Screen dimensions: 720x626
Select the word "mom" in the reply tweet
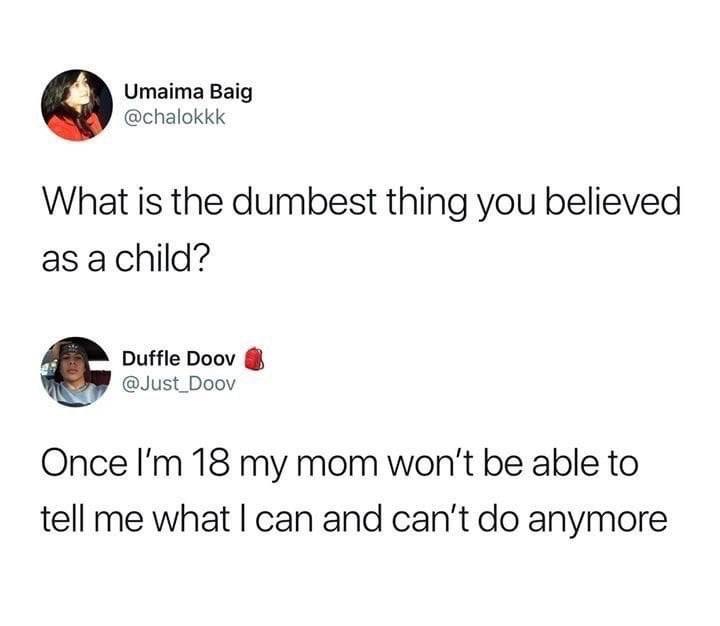click(338, 465)
